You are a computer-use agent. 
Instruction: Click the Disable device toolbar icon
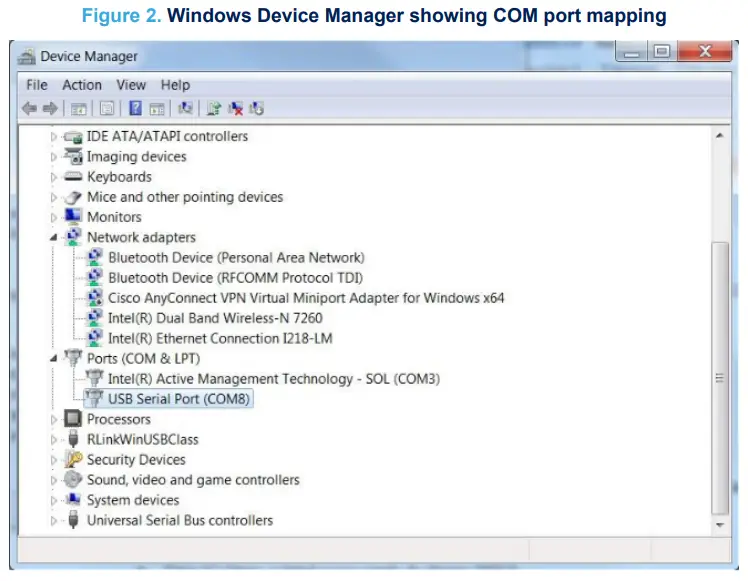coord(257,108)
